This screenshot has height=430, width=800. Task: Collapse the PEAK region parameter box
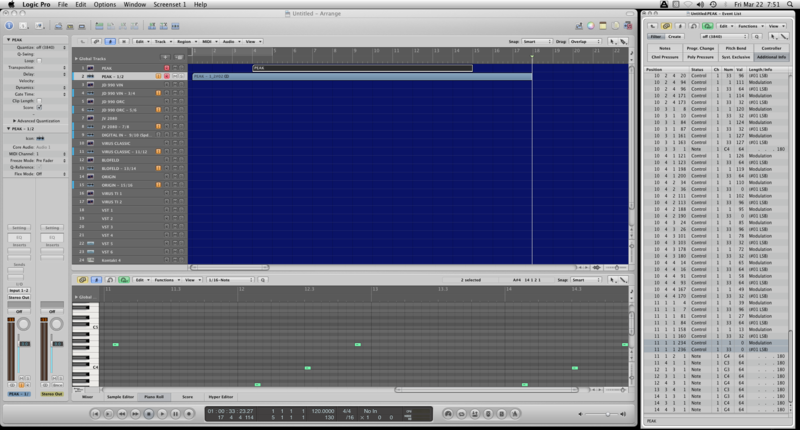[x=8, y=39]
